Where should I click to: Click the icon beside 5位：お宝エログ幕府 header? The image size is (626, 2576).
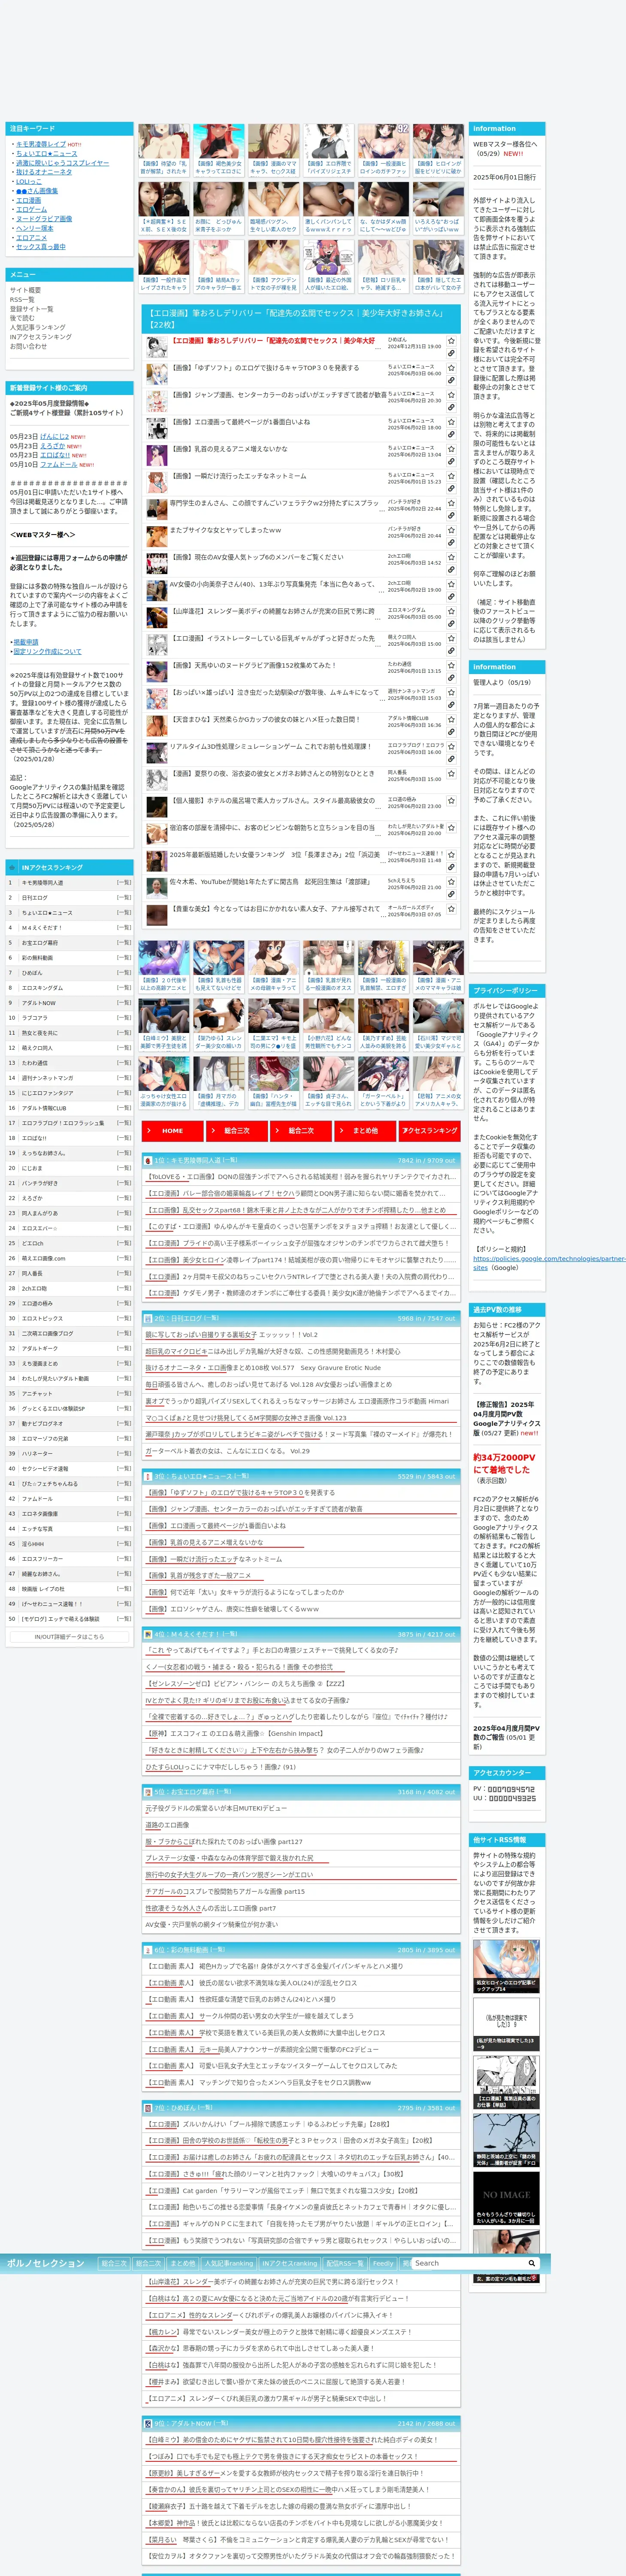[148, 1792]
